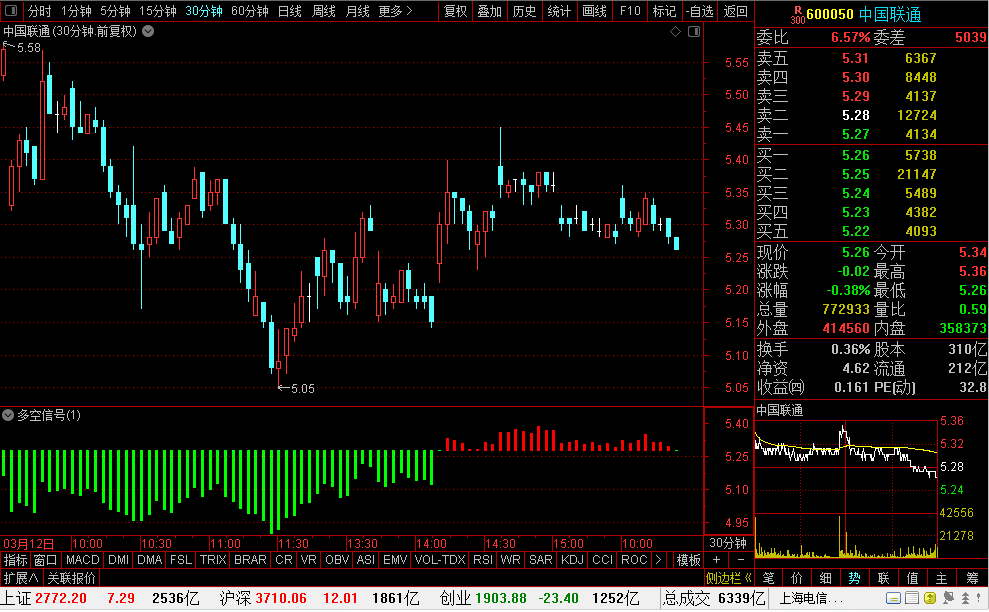The image size is (989, 612).
Task: Open the 关联报价 related quotes tab
Action: coord(71,578)
